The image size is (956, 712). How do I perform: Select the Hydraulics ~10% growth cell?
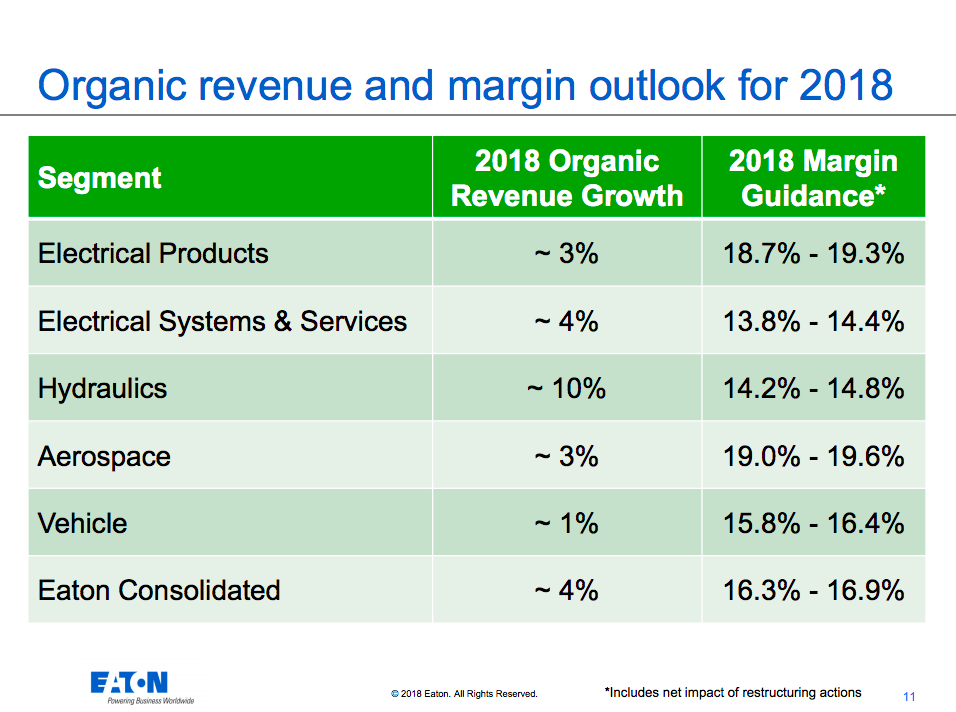point(566,388)
